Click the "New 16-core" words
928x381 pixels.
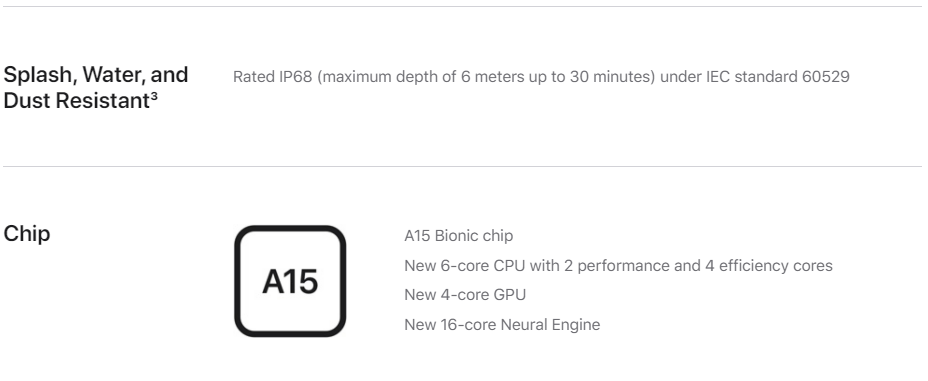450,325
